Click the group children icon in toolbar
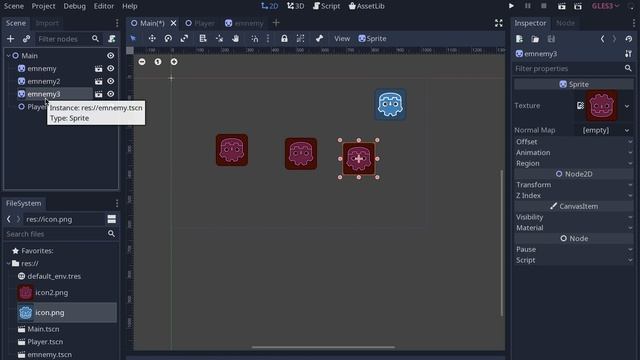This screenshot has height=360, width=640. [x=300, y=38]
